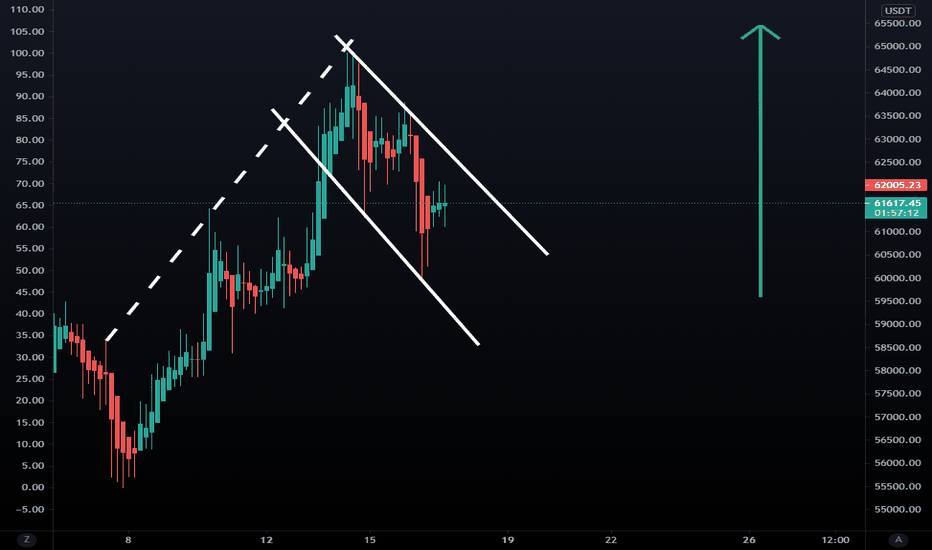Toggle the A auto-scale button
This screenshot has width=932, height=550.
coord(898,540)
